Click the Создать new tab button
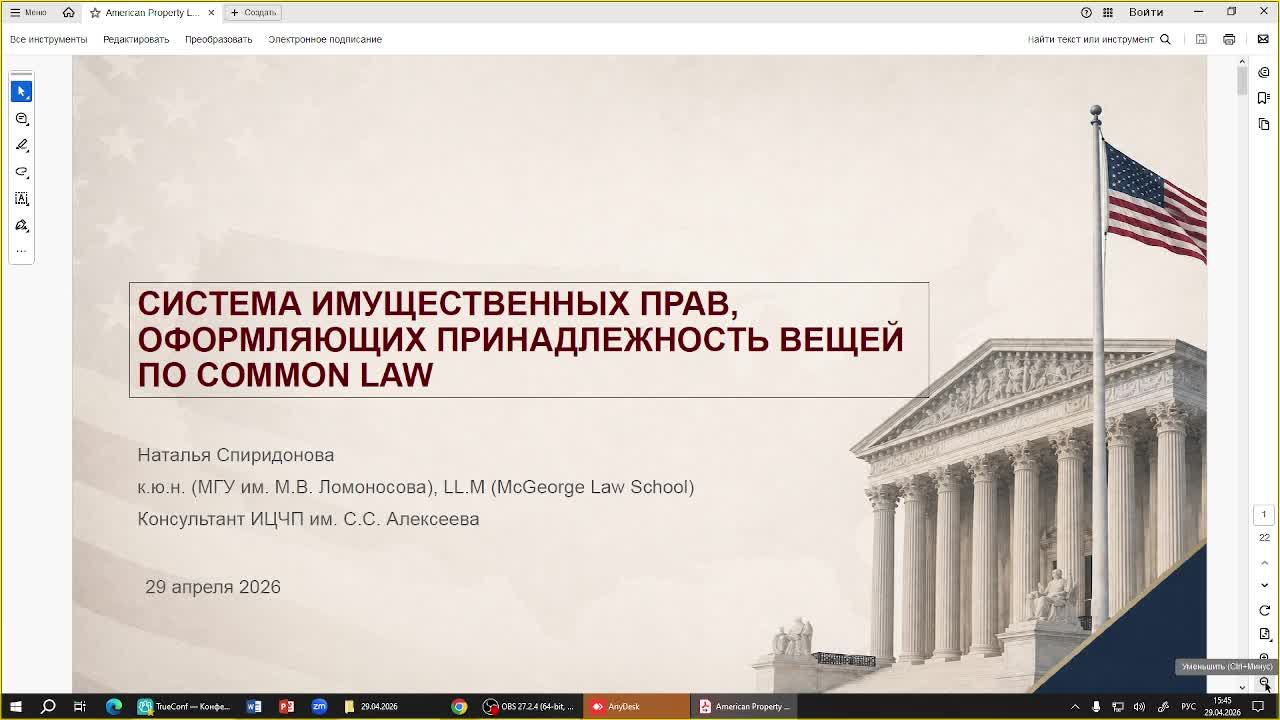The width and height of the screenshot is (1280, 720). (x=253, y=12)
